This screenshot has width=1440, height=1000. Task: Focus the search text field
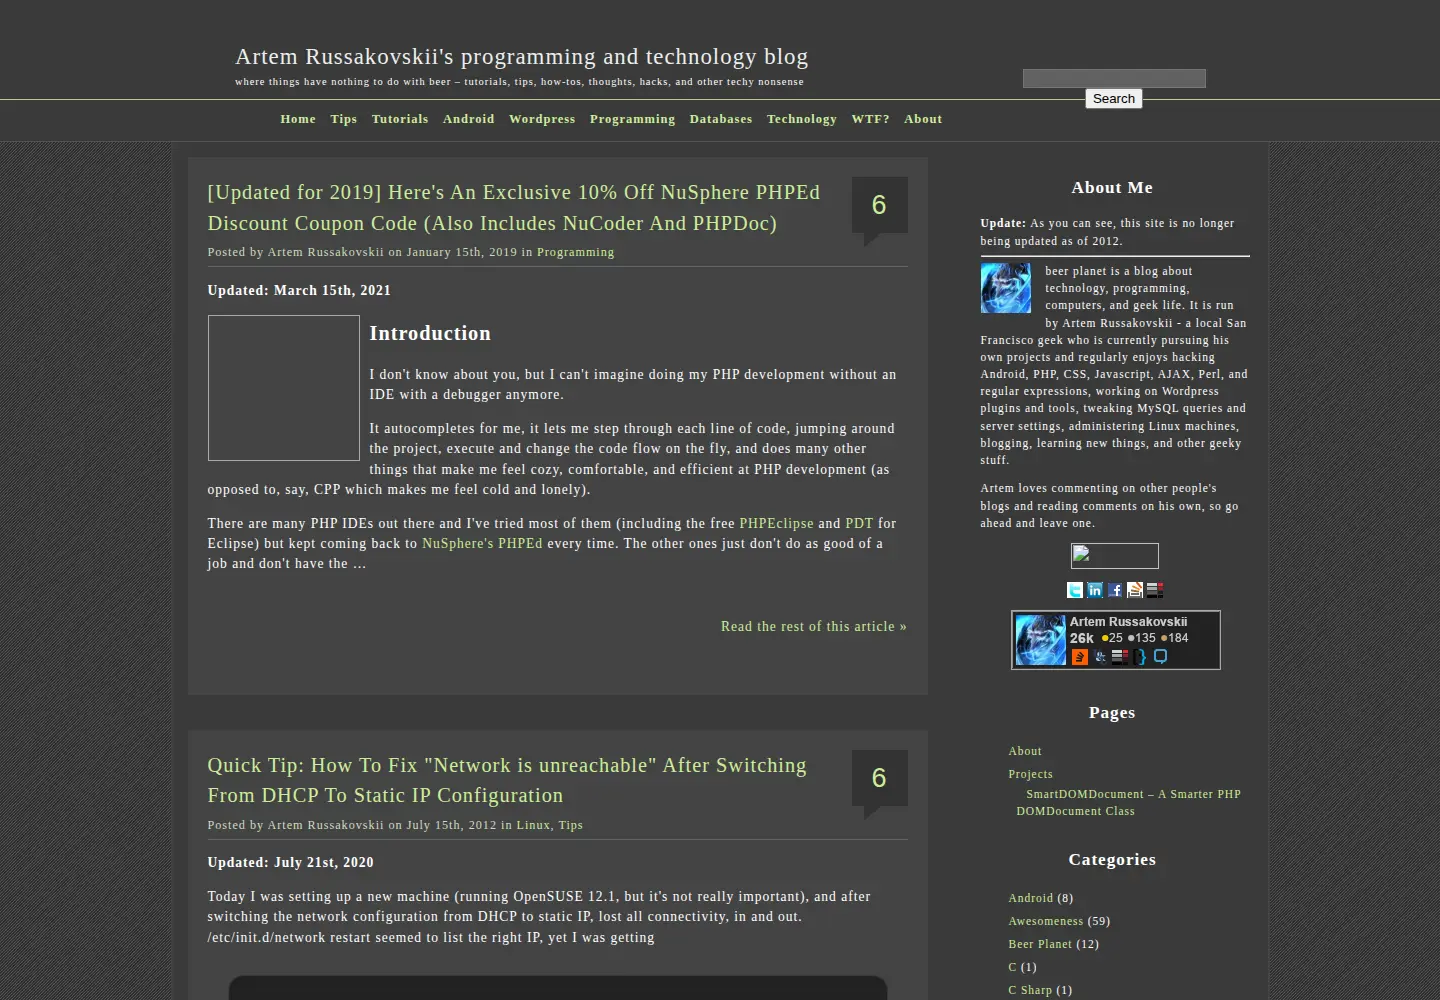coord(1114,78)
